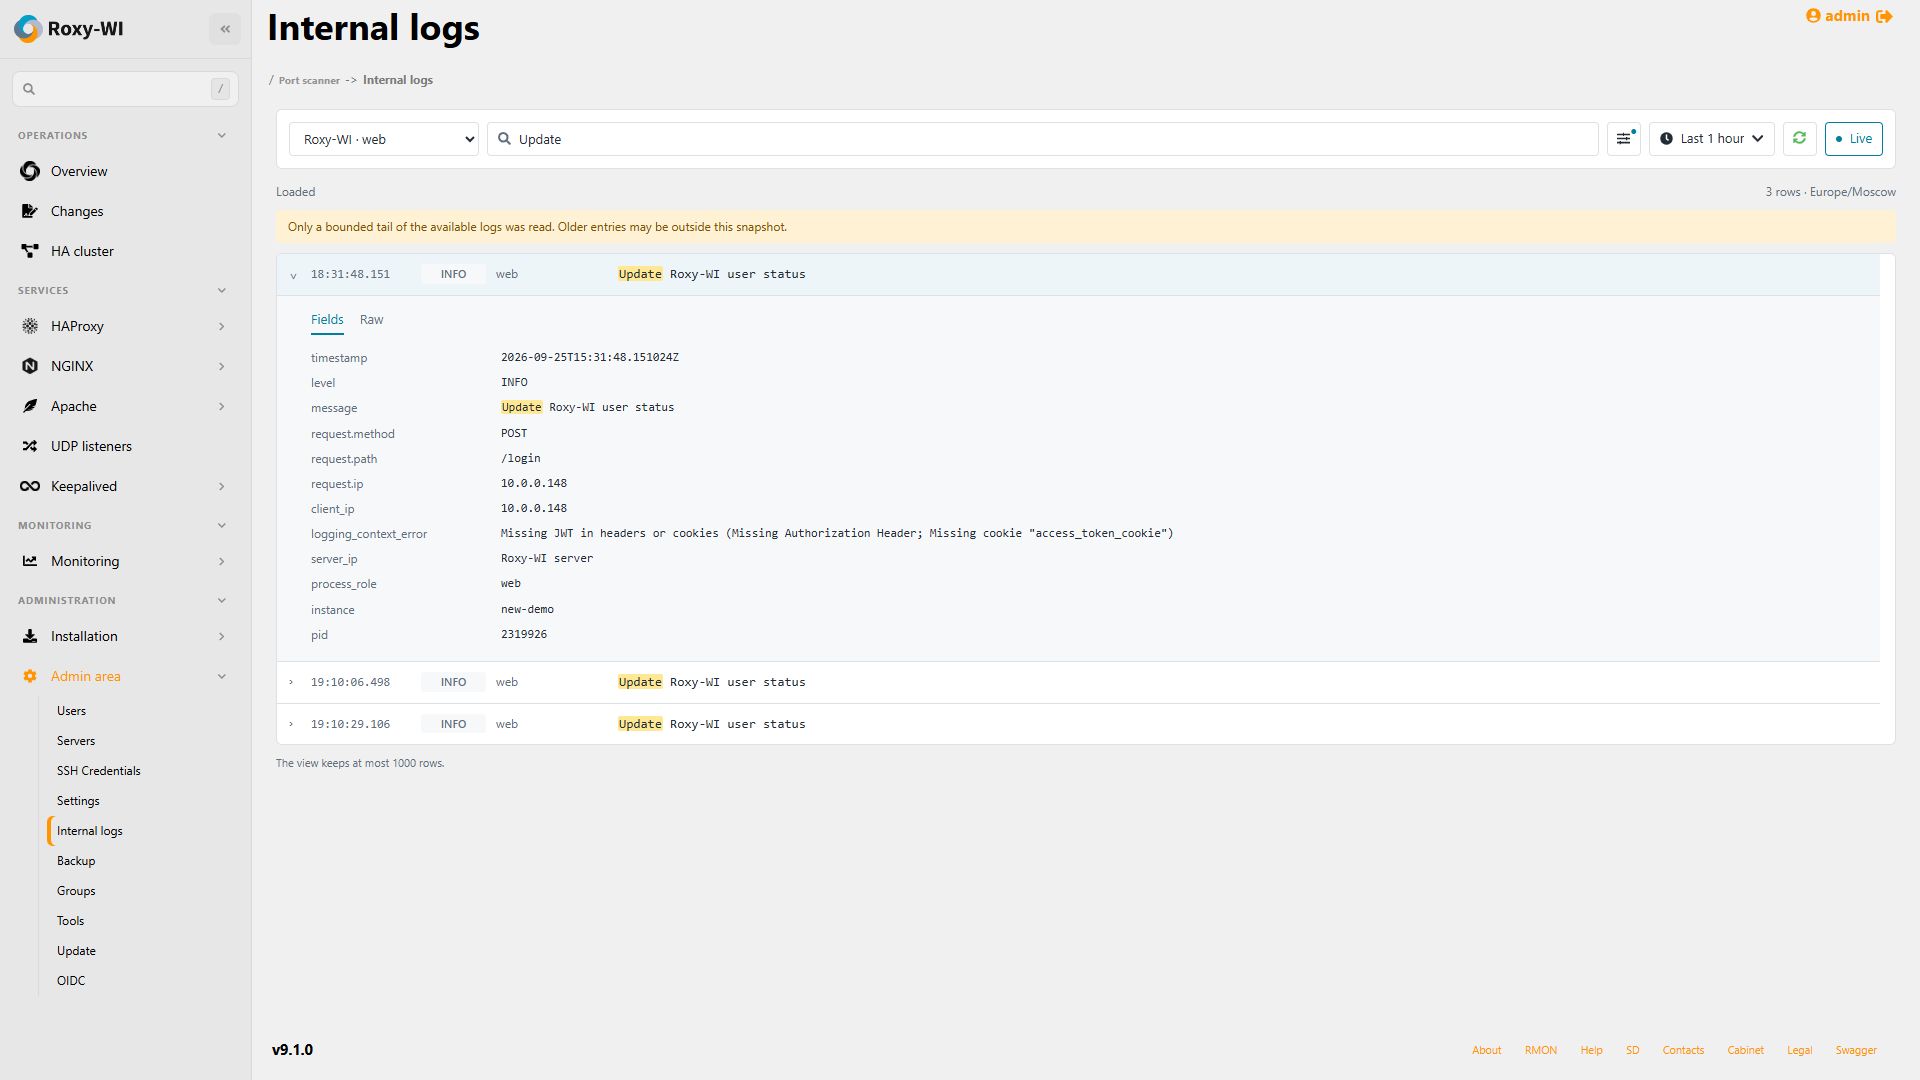Click the magnifier icon in log search
This screenshot has height=1080, width=1920.
click(x=505, y=139)
